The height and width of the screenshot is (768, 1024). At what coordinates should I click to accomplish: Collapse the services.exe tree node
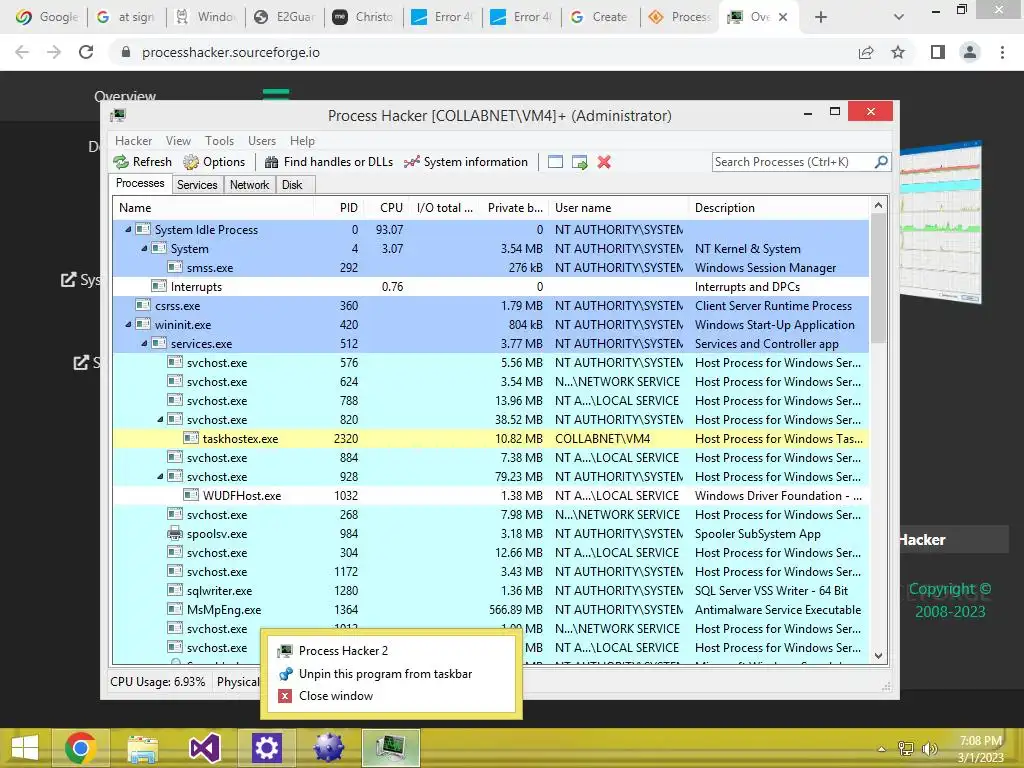coord(144,344)
